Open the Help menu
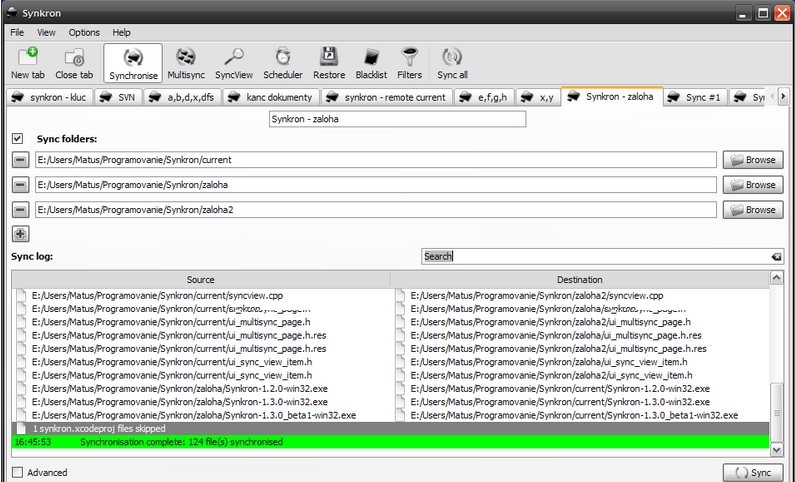 (x=121, y=32)
